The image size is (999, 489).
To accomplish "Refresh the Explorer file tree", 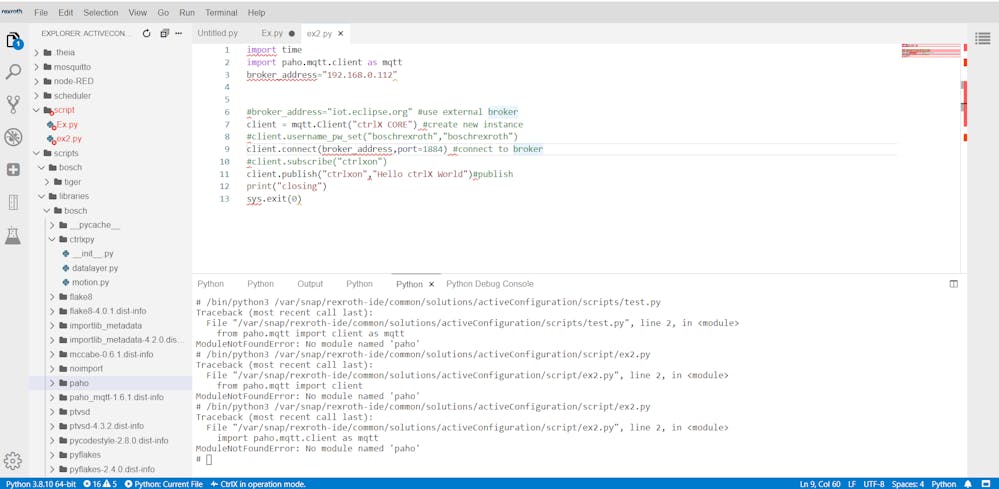I will pos(146,33).
